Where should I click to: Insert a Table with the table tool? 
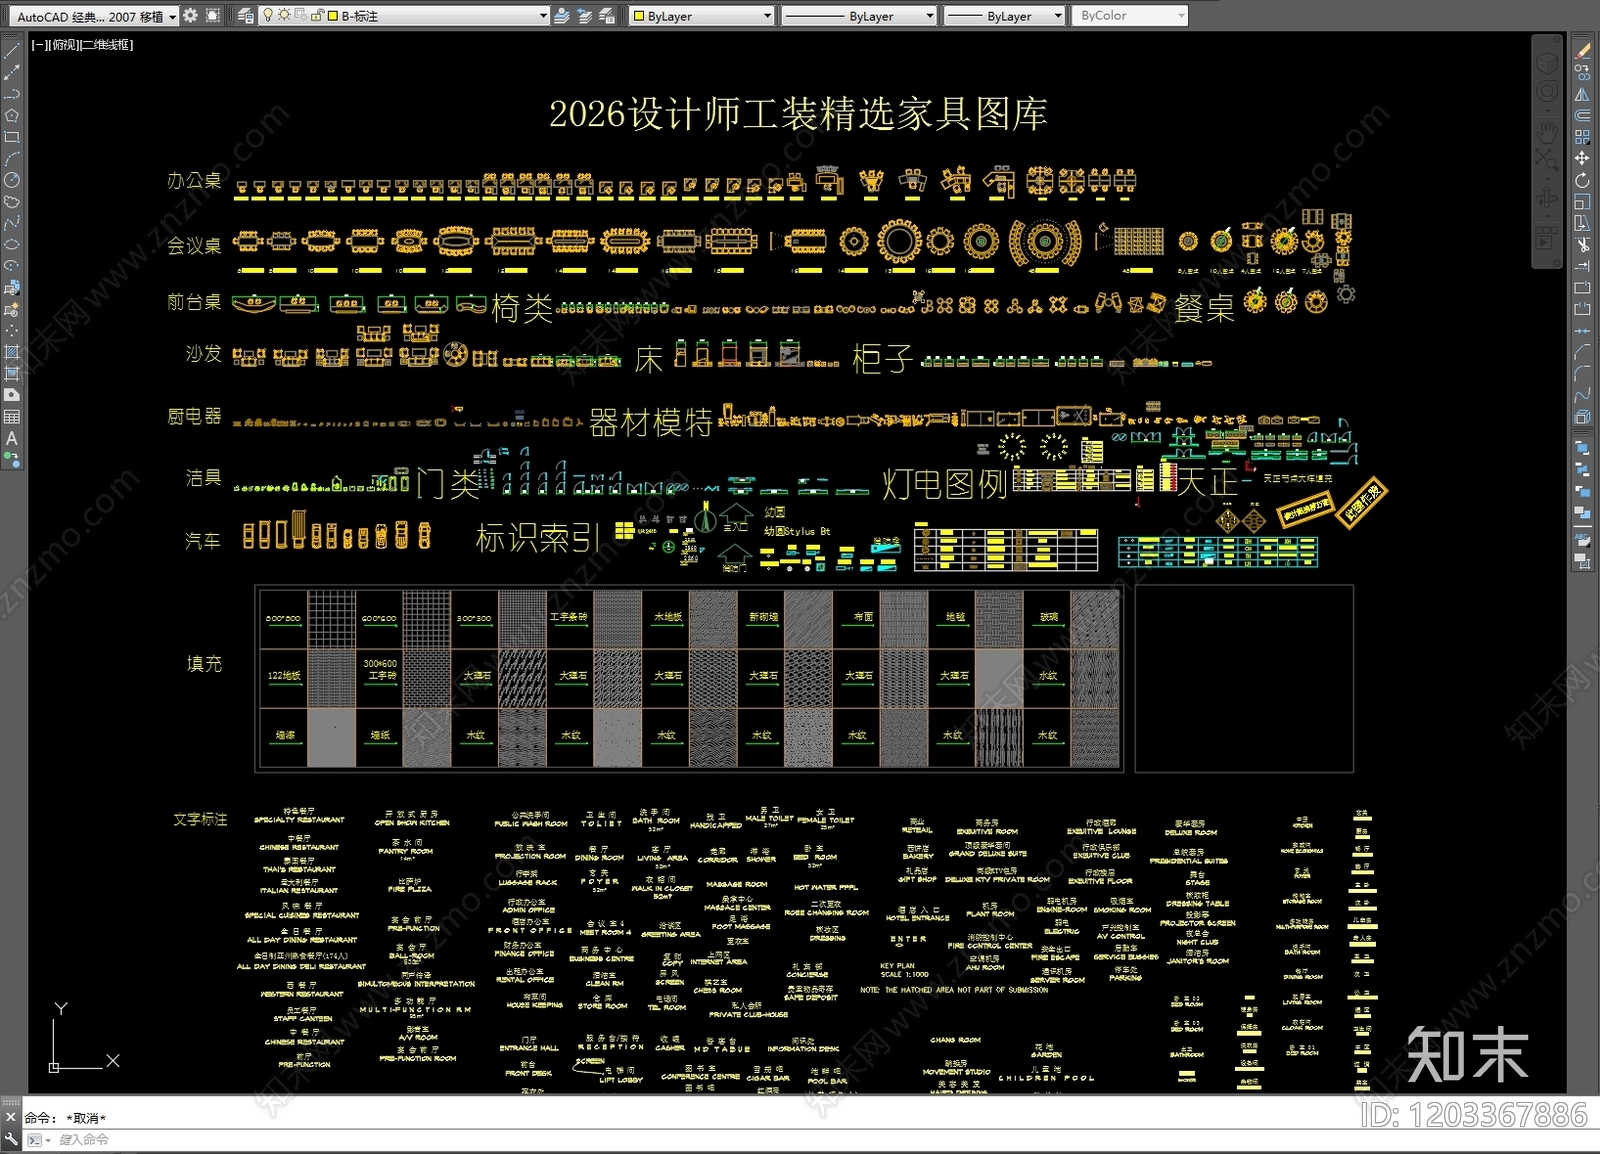[x=12, y=417]
